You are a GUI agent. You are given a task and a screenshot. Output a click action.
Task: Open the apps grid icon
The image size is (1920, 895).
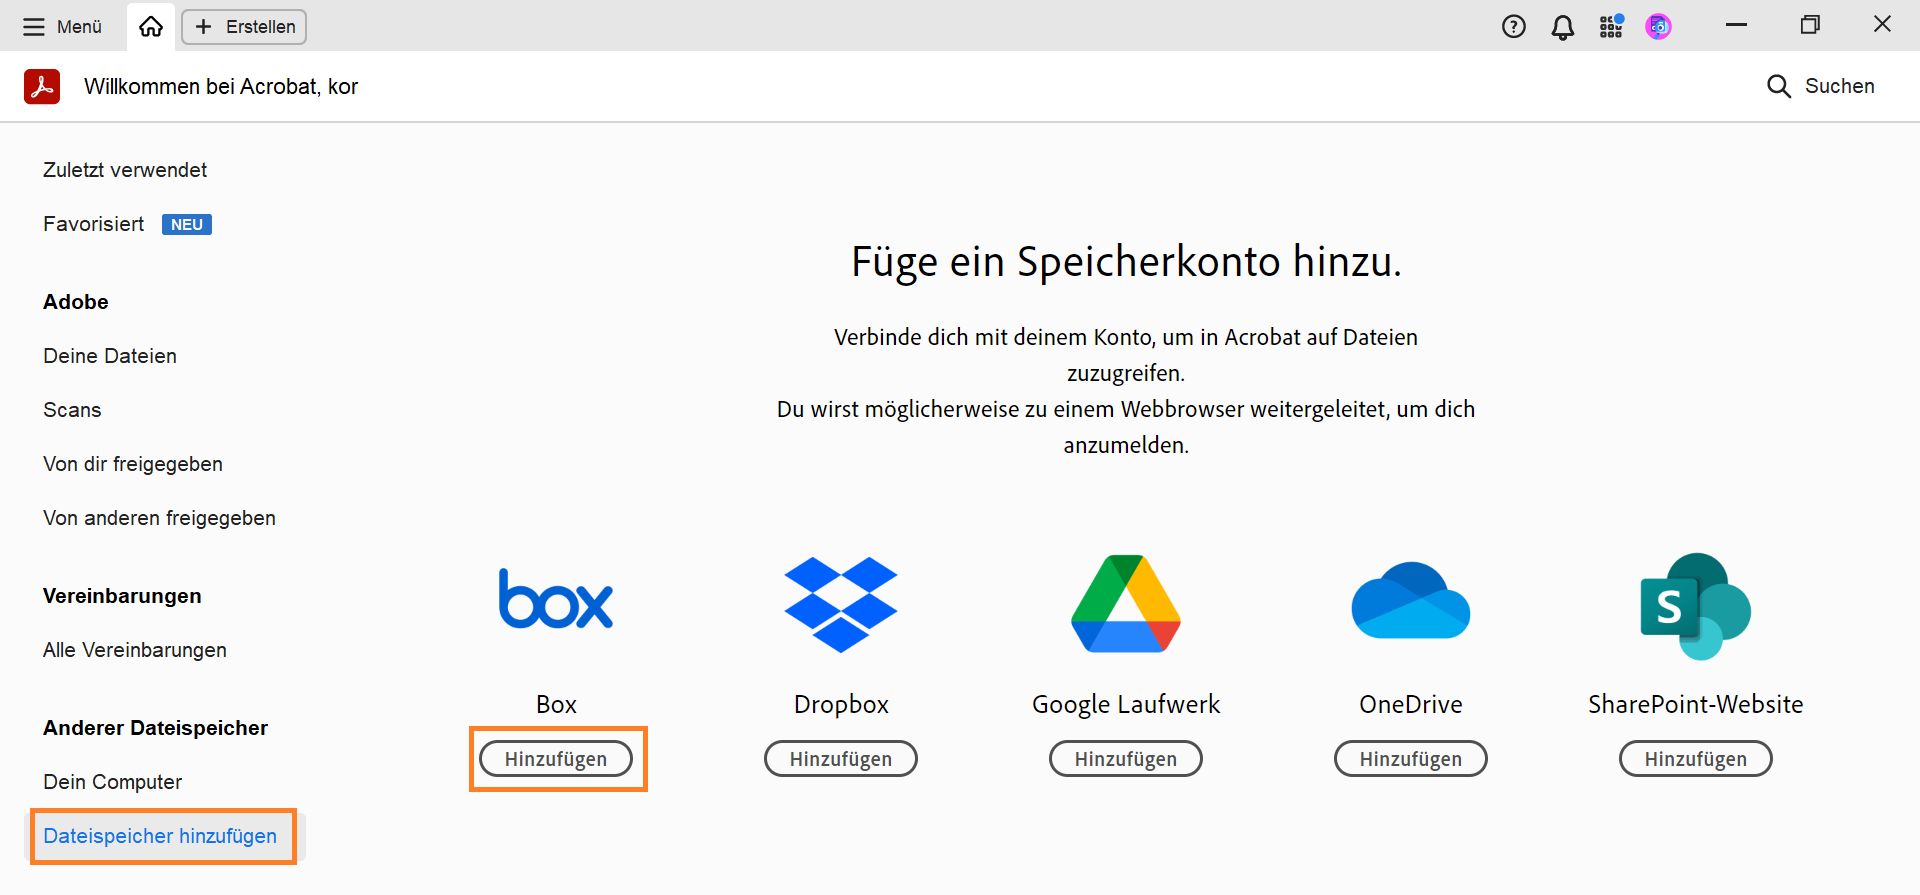1611,27
